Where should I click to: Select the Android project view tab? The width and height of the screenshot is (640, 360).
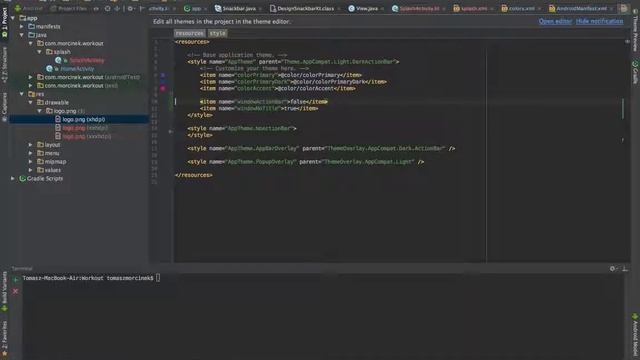coord(29,8)
